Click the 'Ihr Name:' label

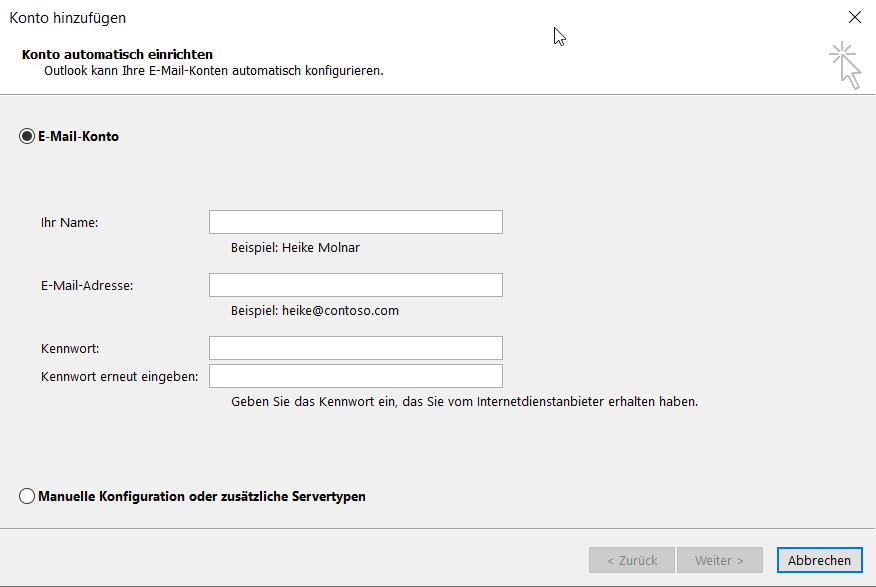(69, 222)
